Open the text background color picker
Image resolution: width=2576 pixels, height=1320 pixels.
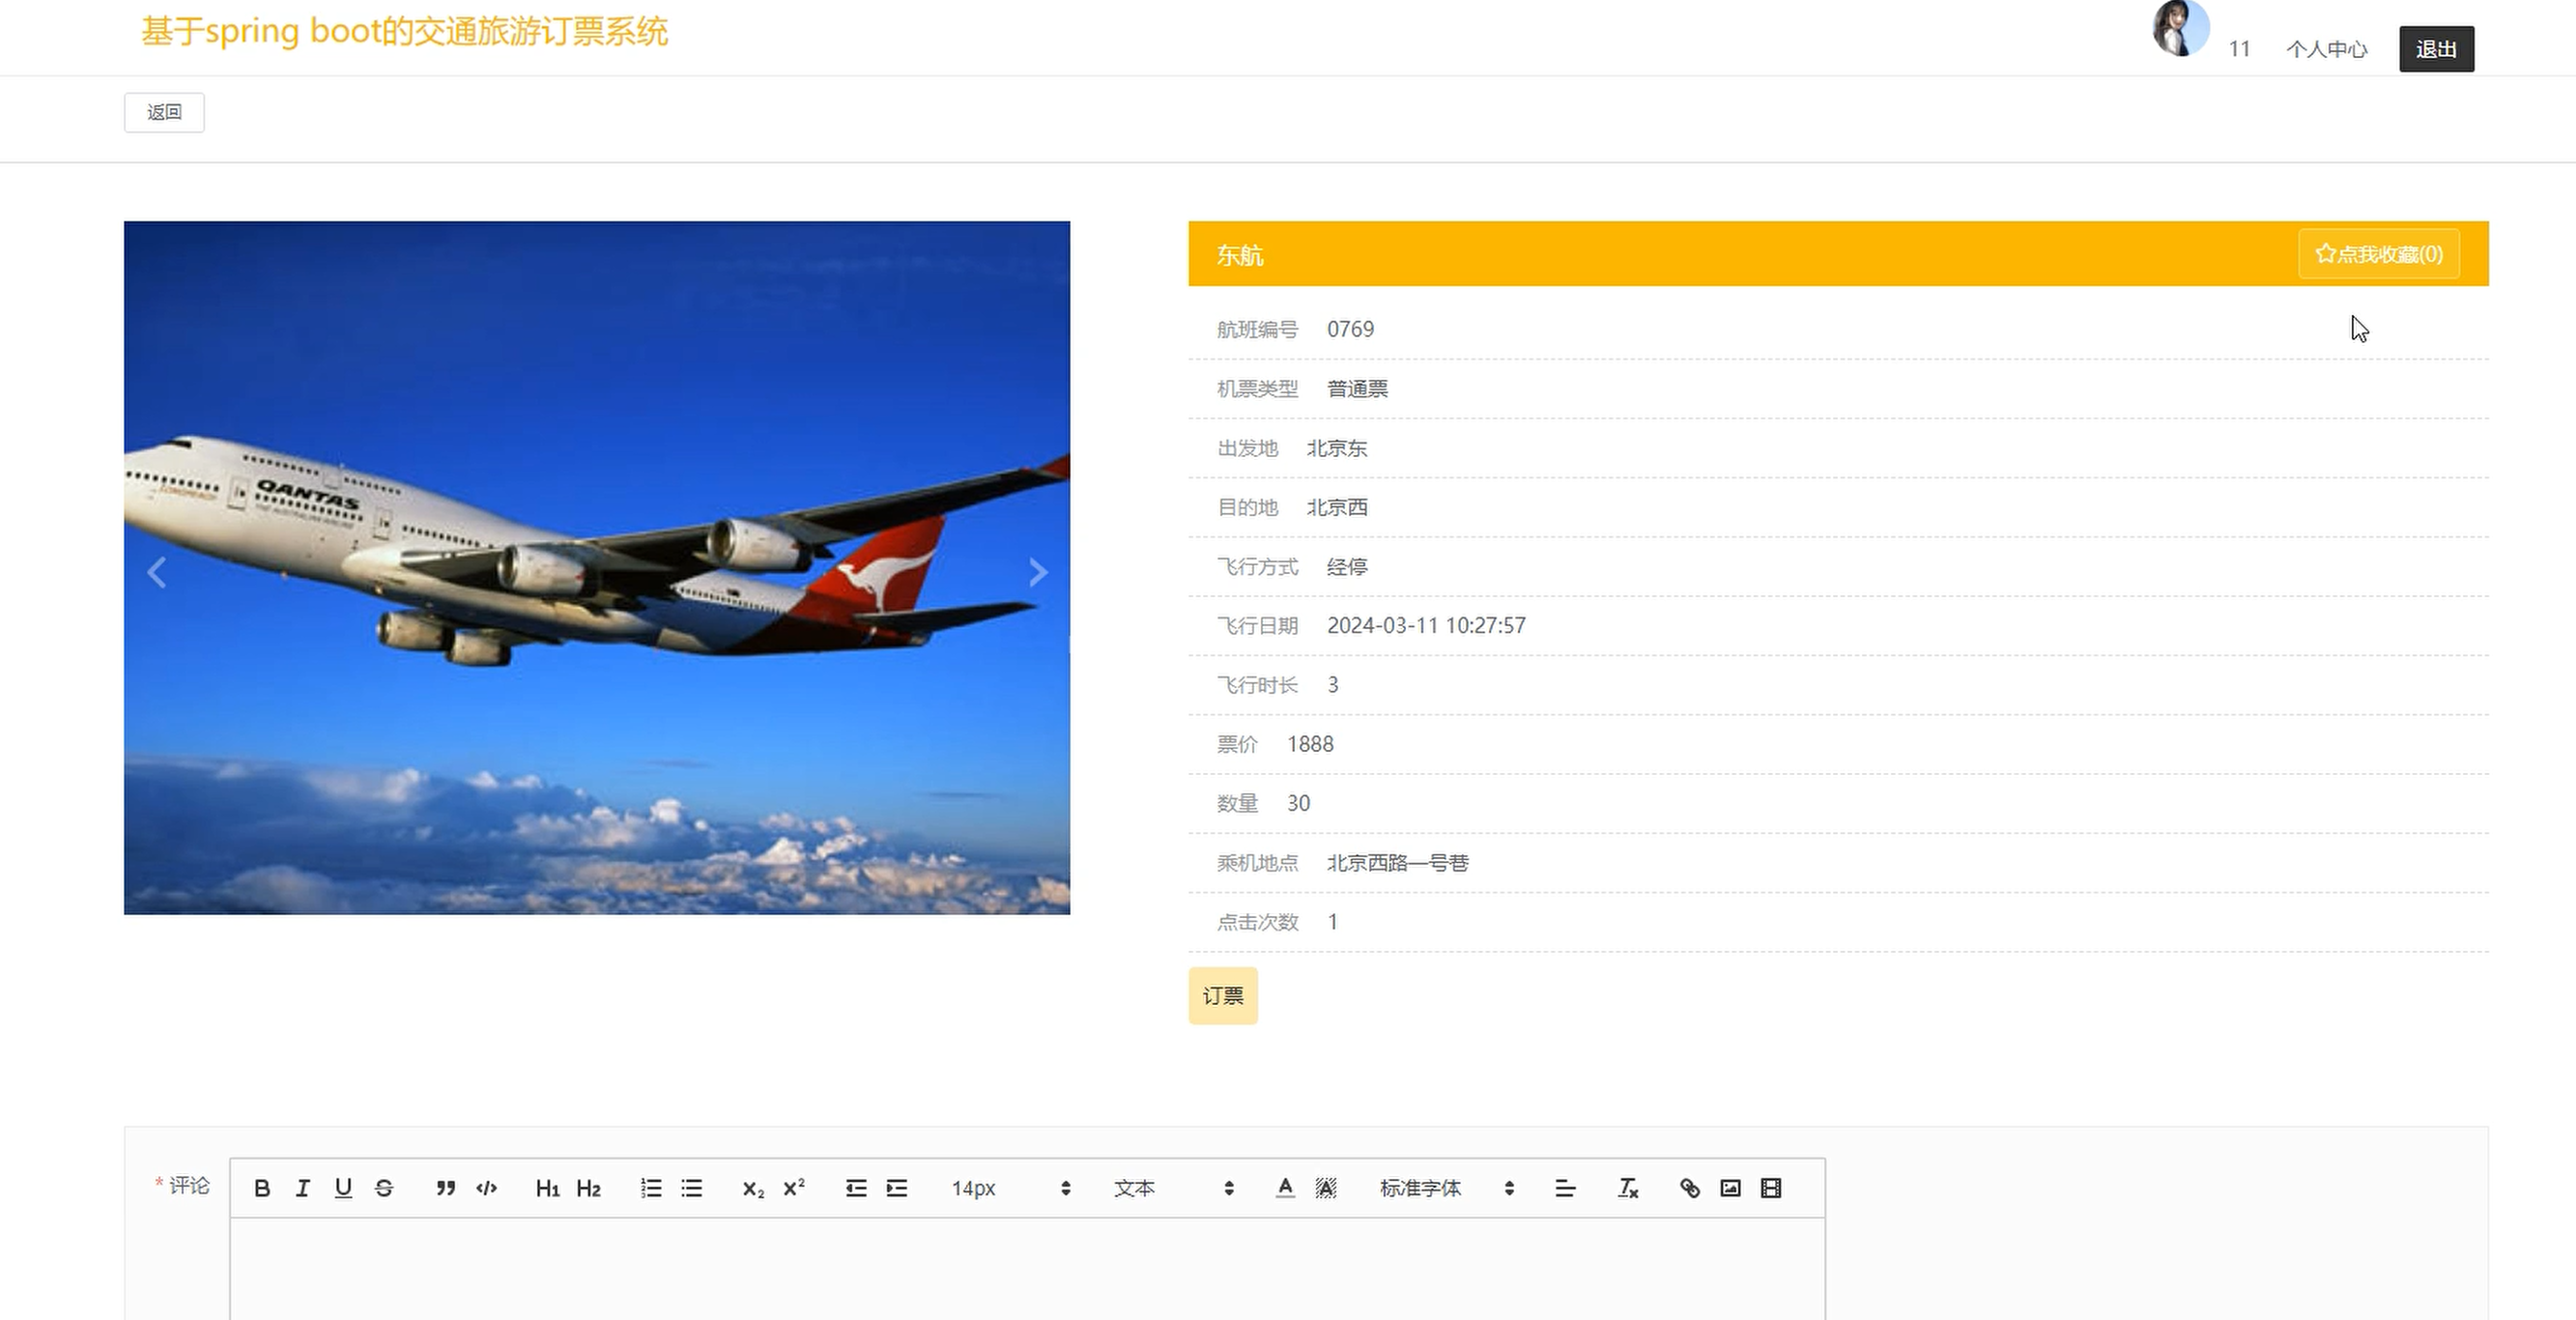point(1326,1188)
